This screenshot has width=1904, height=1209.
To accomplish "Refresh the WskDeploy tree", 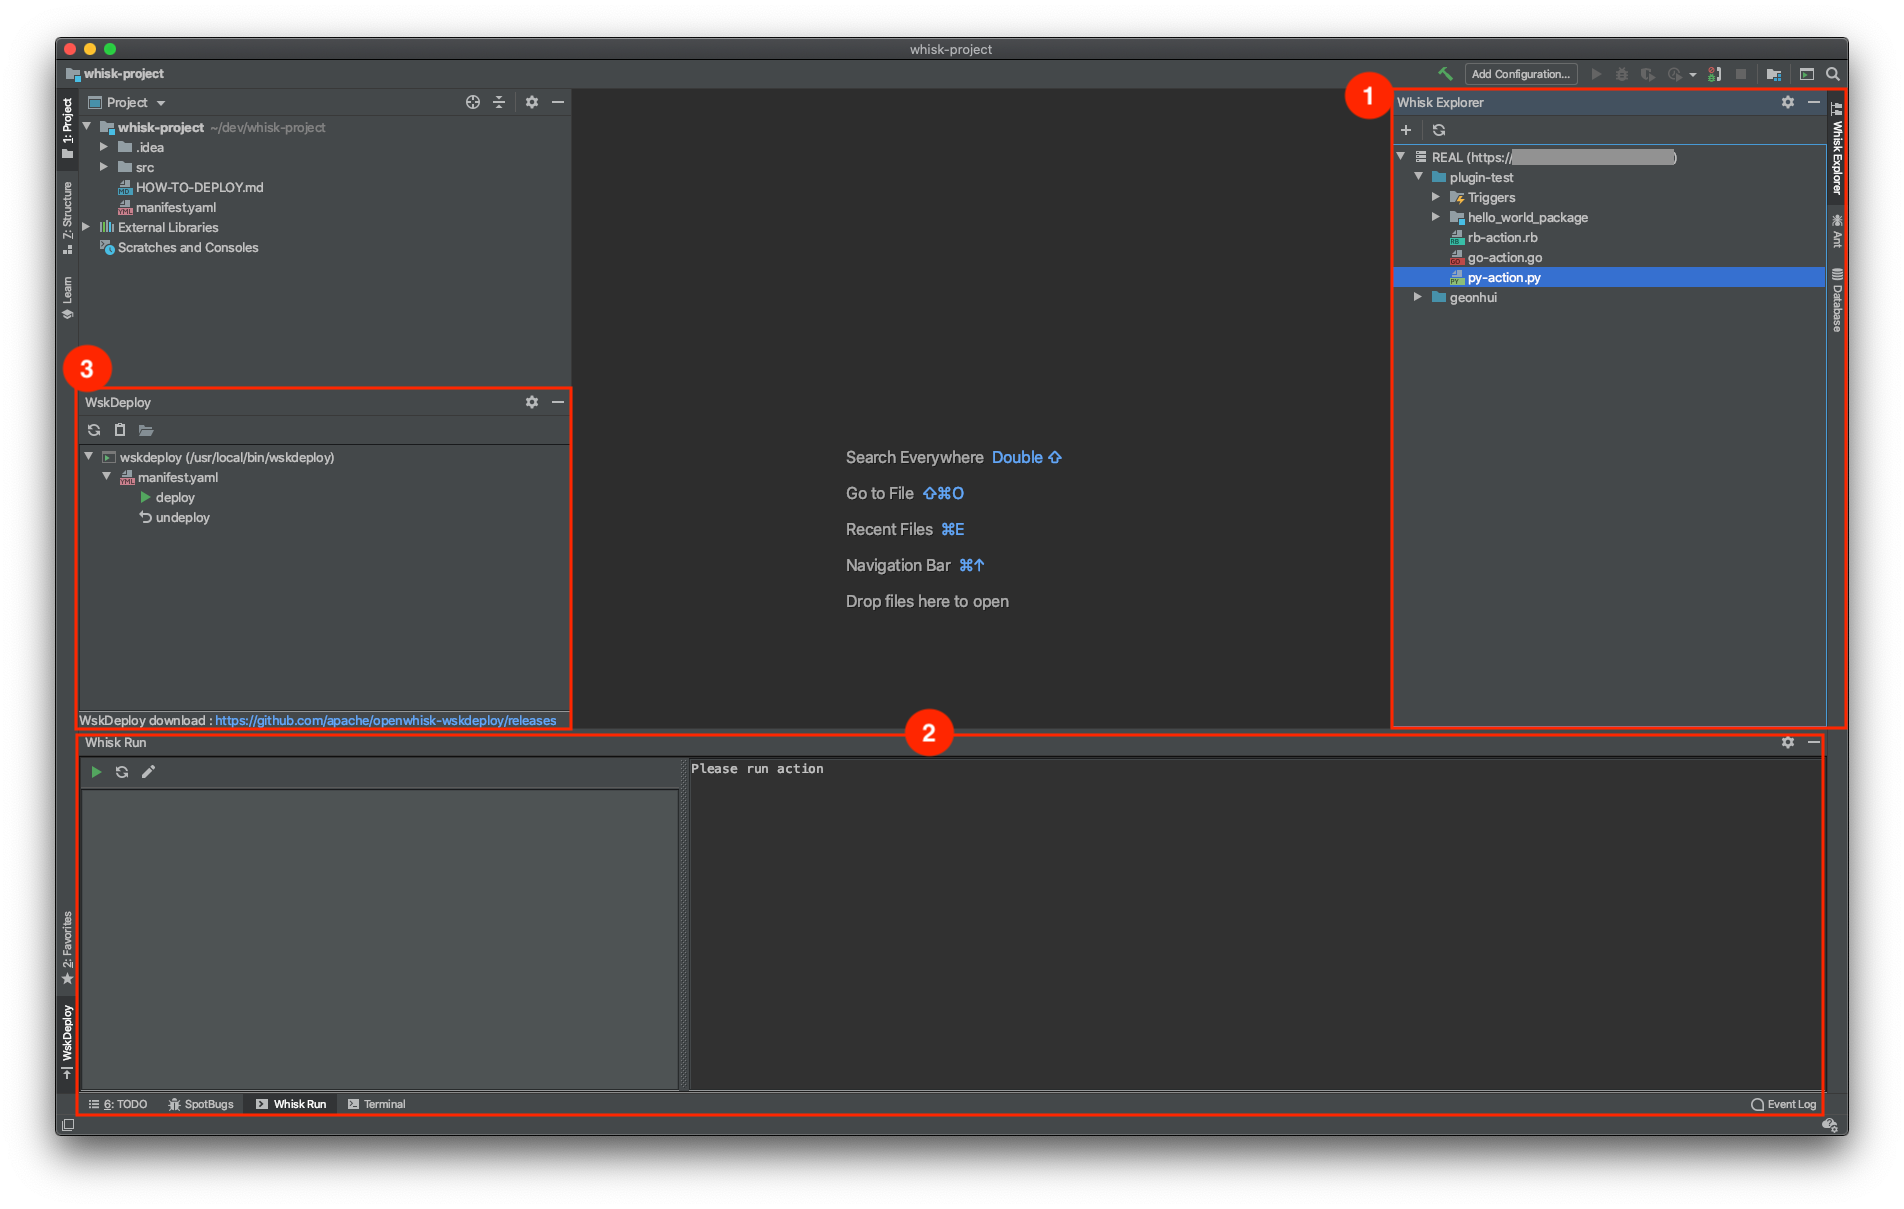I will [93, 429].
